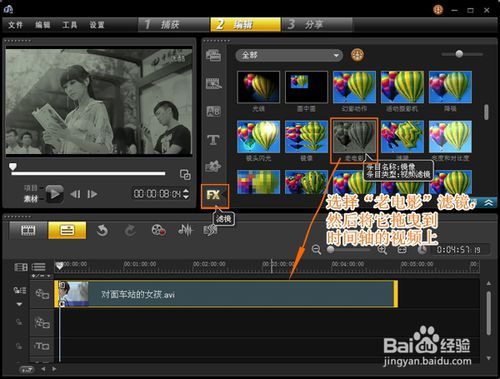Viewport: 500px width, 379px height.
Task: Zoom out the timeline
Action: pyautogui.click(x=316, y=250)
